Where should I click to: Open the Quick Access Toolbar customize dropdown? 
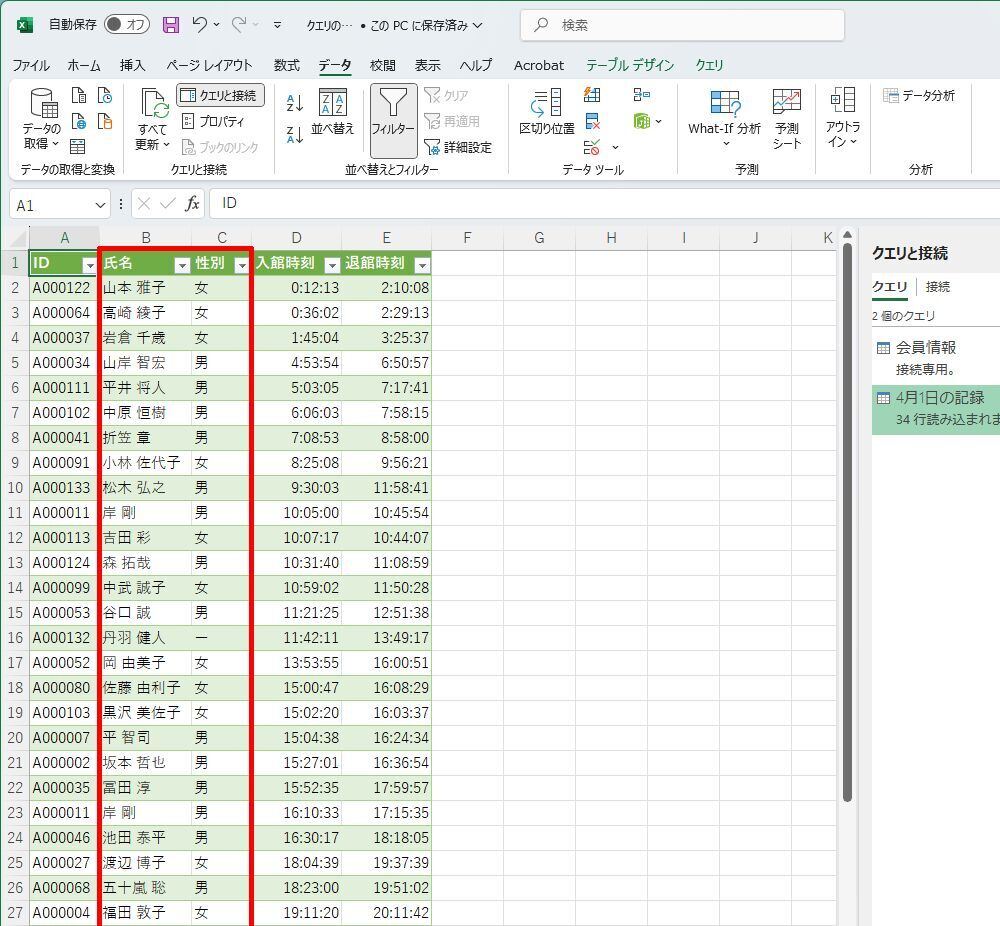pyautogui.click(x=277, y=26)
